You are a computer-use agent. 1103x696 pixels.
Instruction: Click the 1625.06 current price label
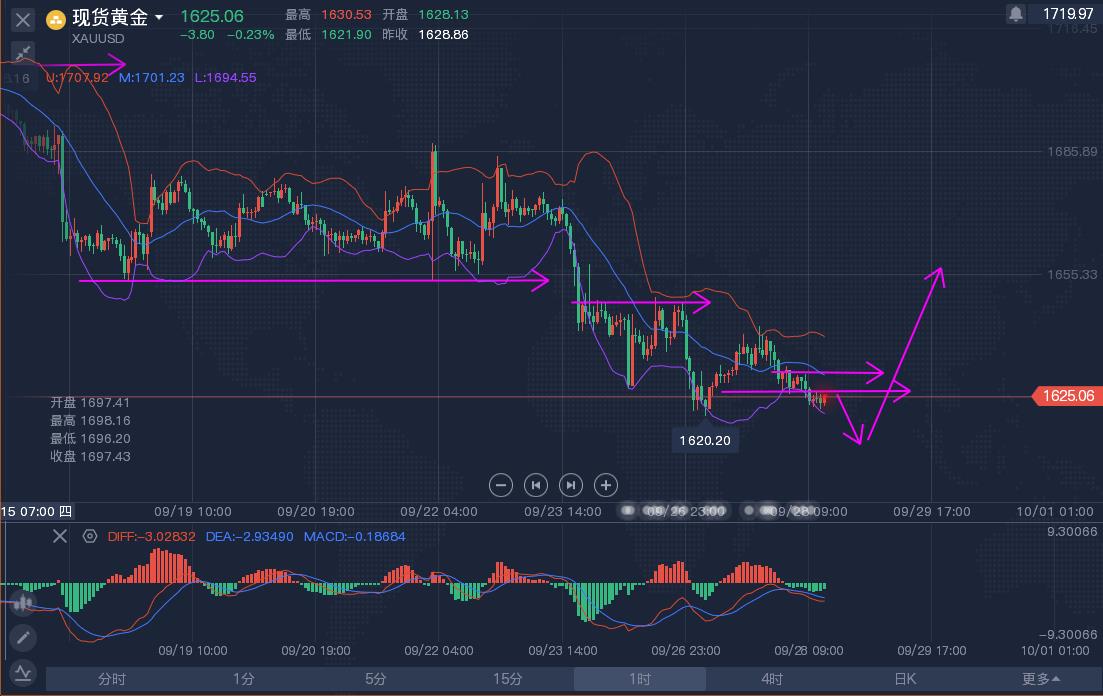click(x=1066, y=396)
